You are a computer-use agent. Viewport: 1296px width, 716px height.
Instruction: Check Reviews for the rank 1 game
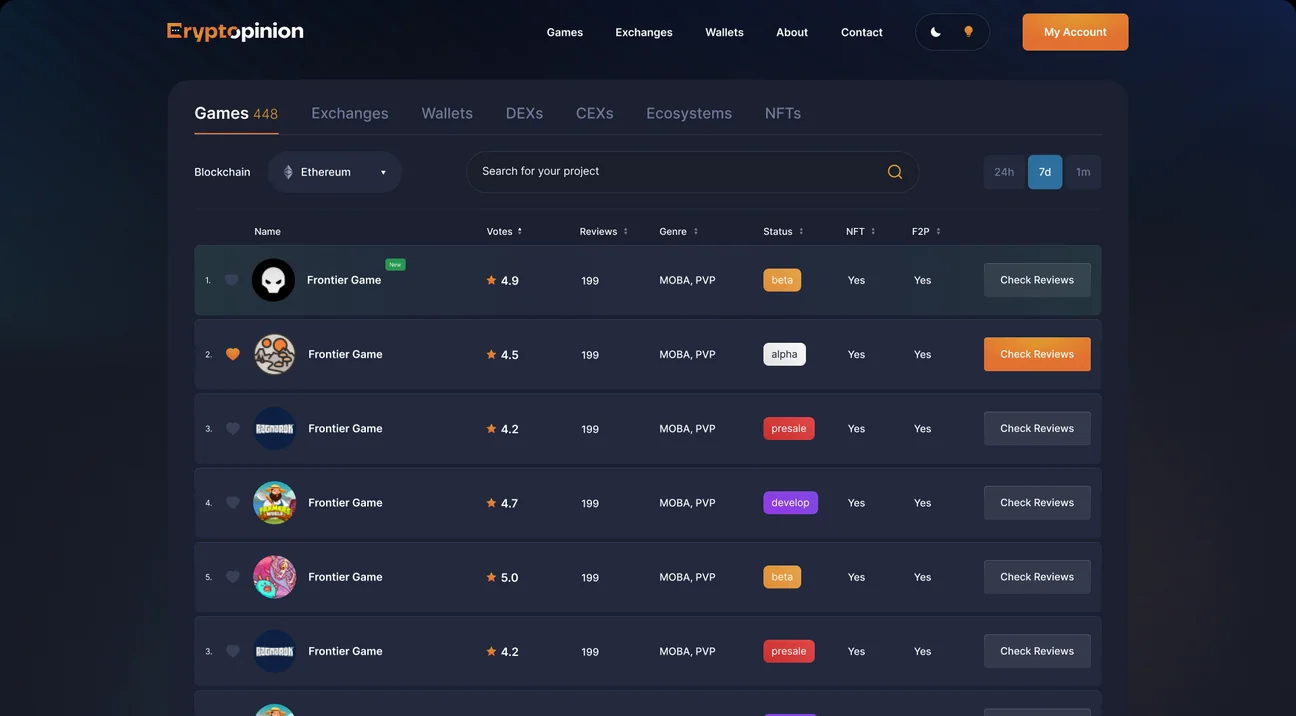tap(1037, 280)
